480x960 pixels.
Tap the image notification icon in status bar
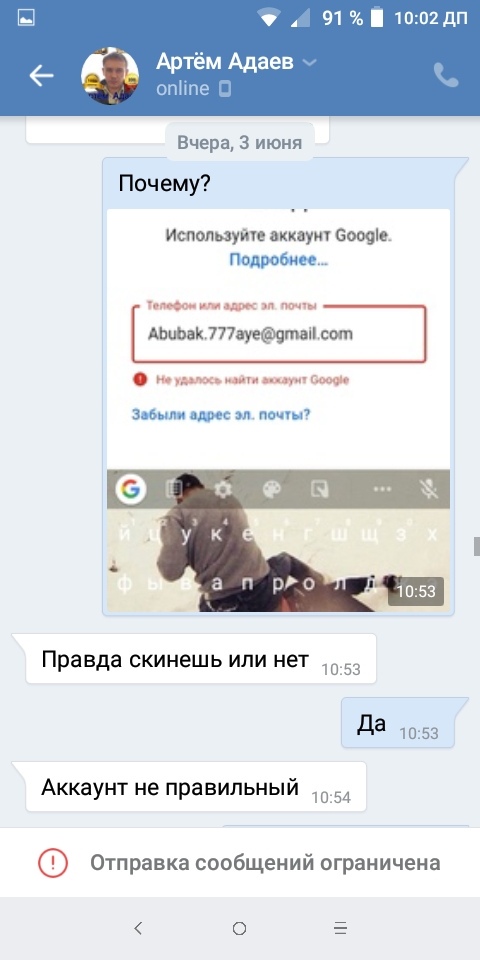click(26, 18)
